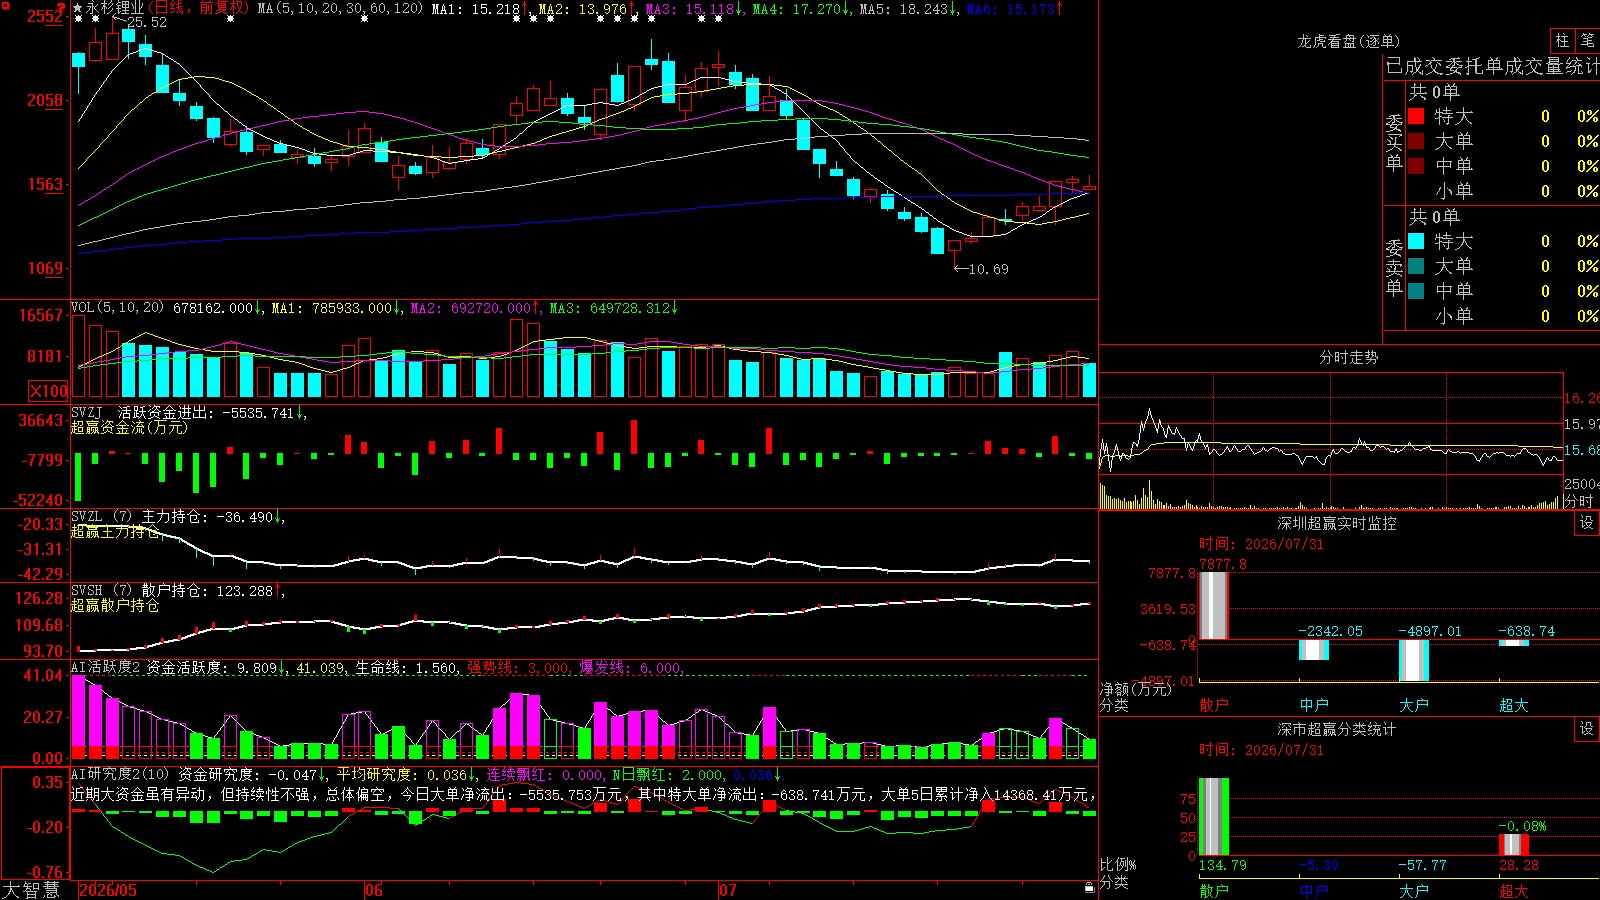The image size is (1600, 900).
Task: Click the 委卖单 section label
Action: [1394, 267]
